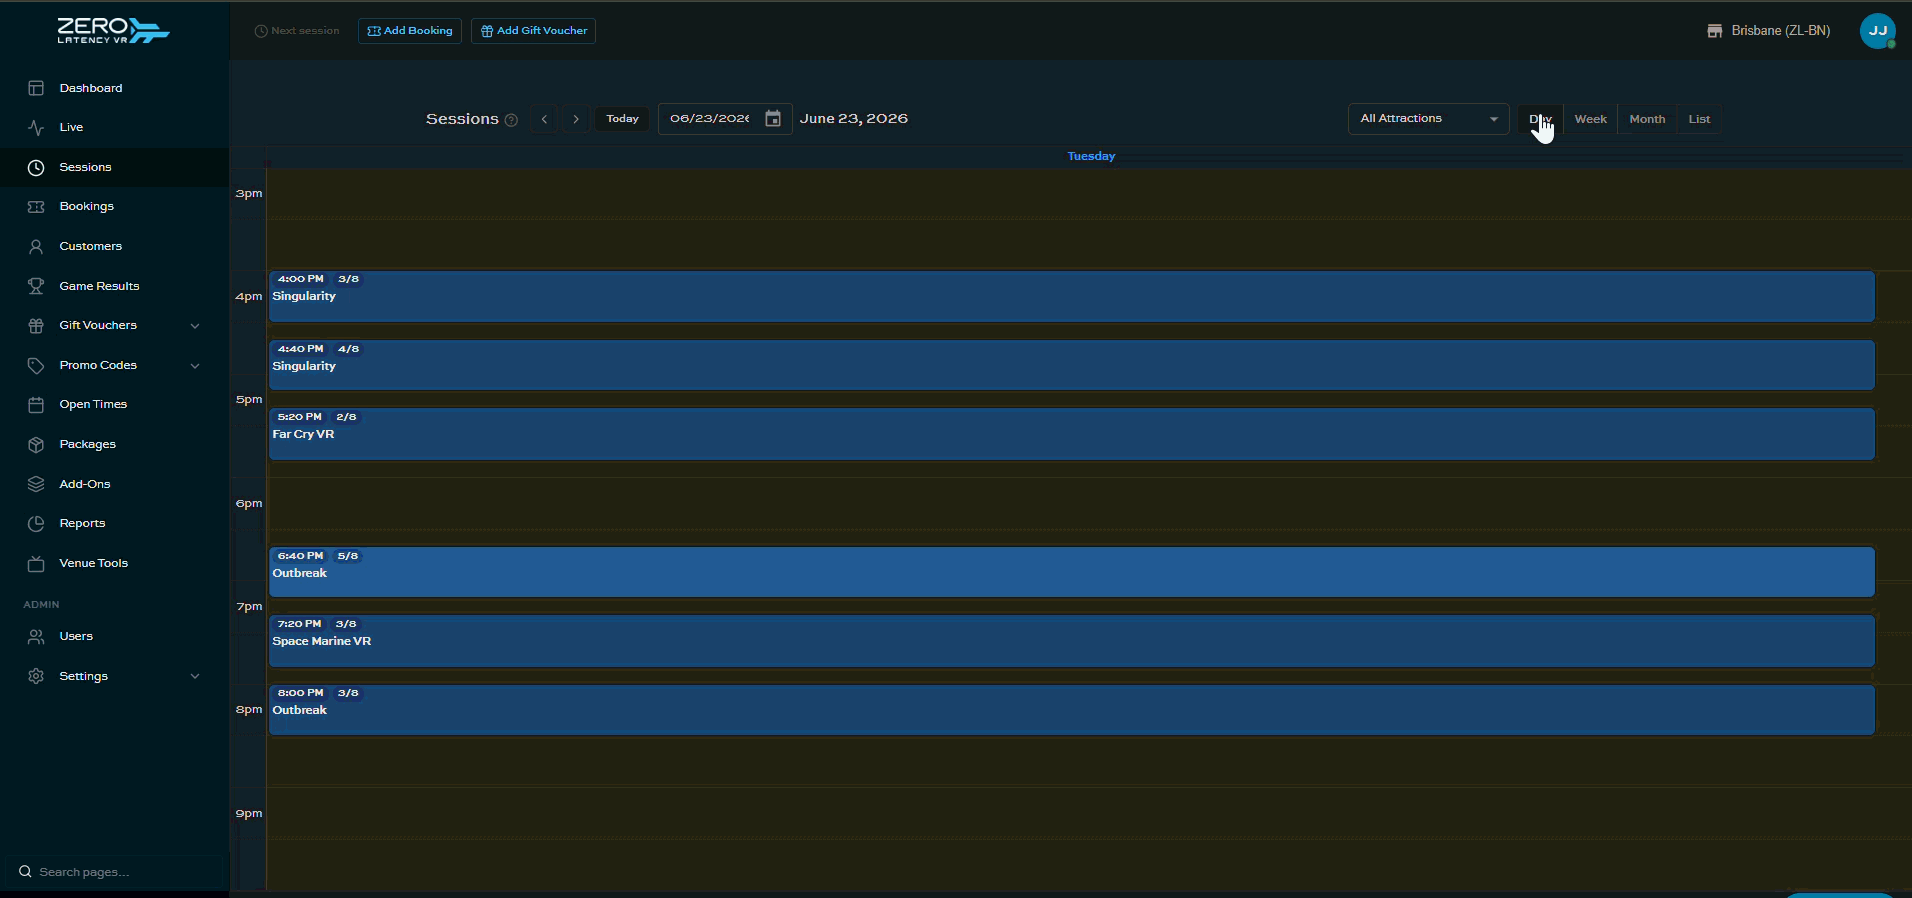Click the Game Results trophy icon
This screenshot has height=898, width=1912.
[x=36, y=286]
